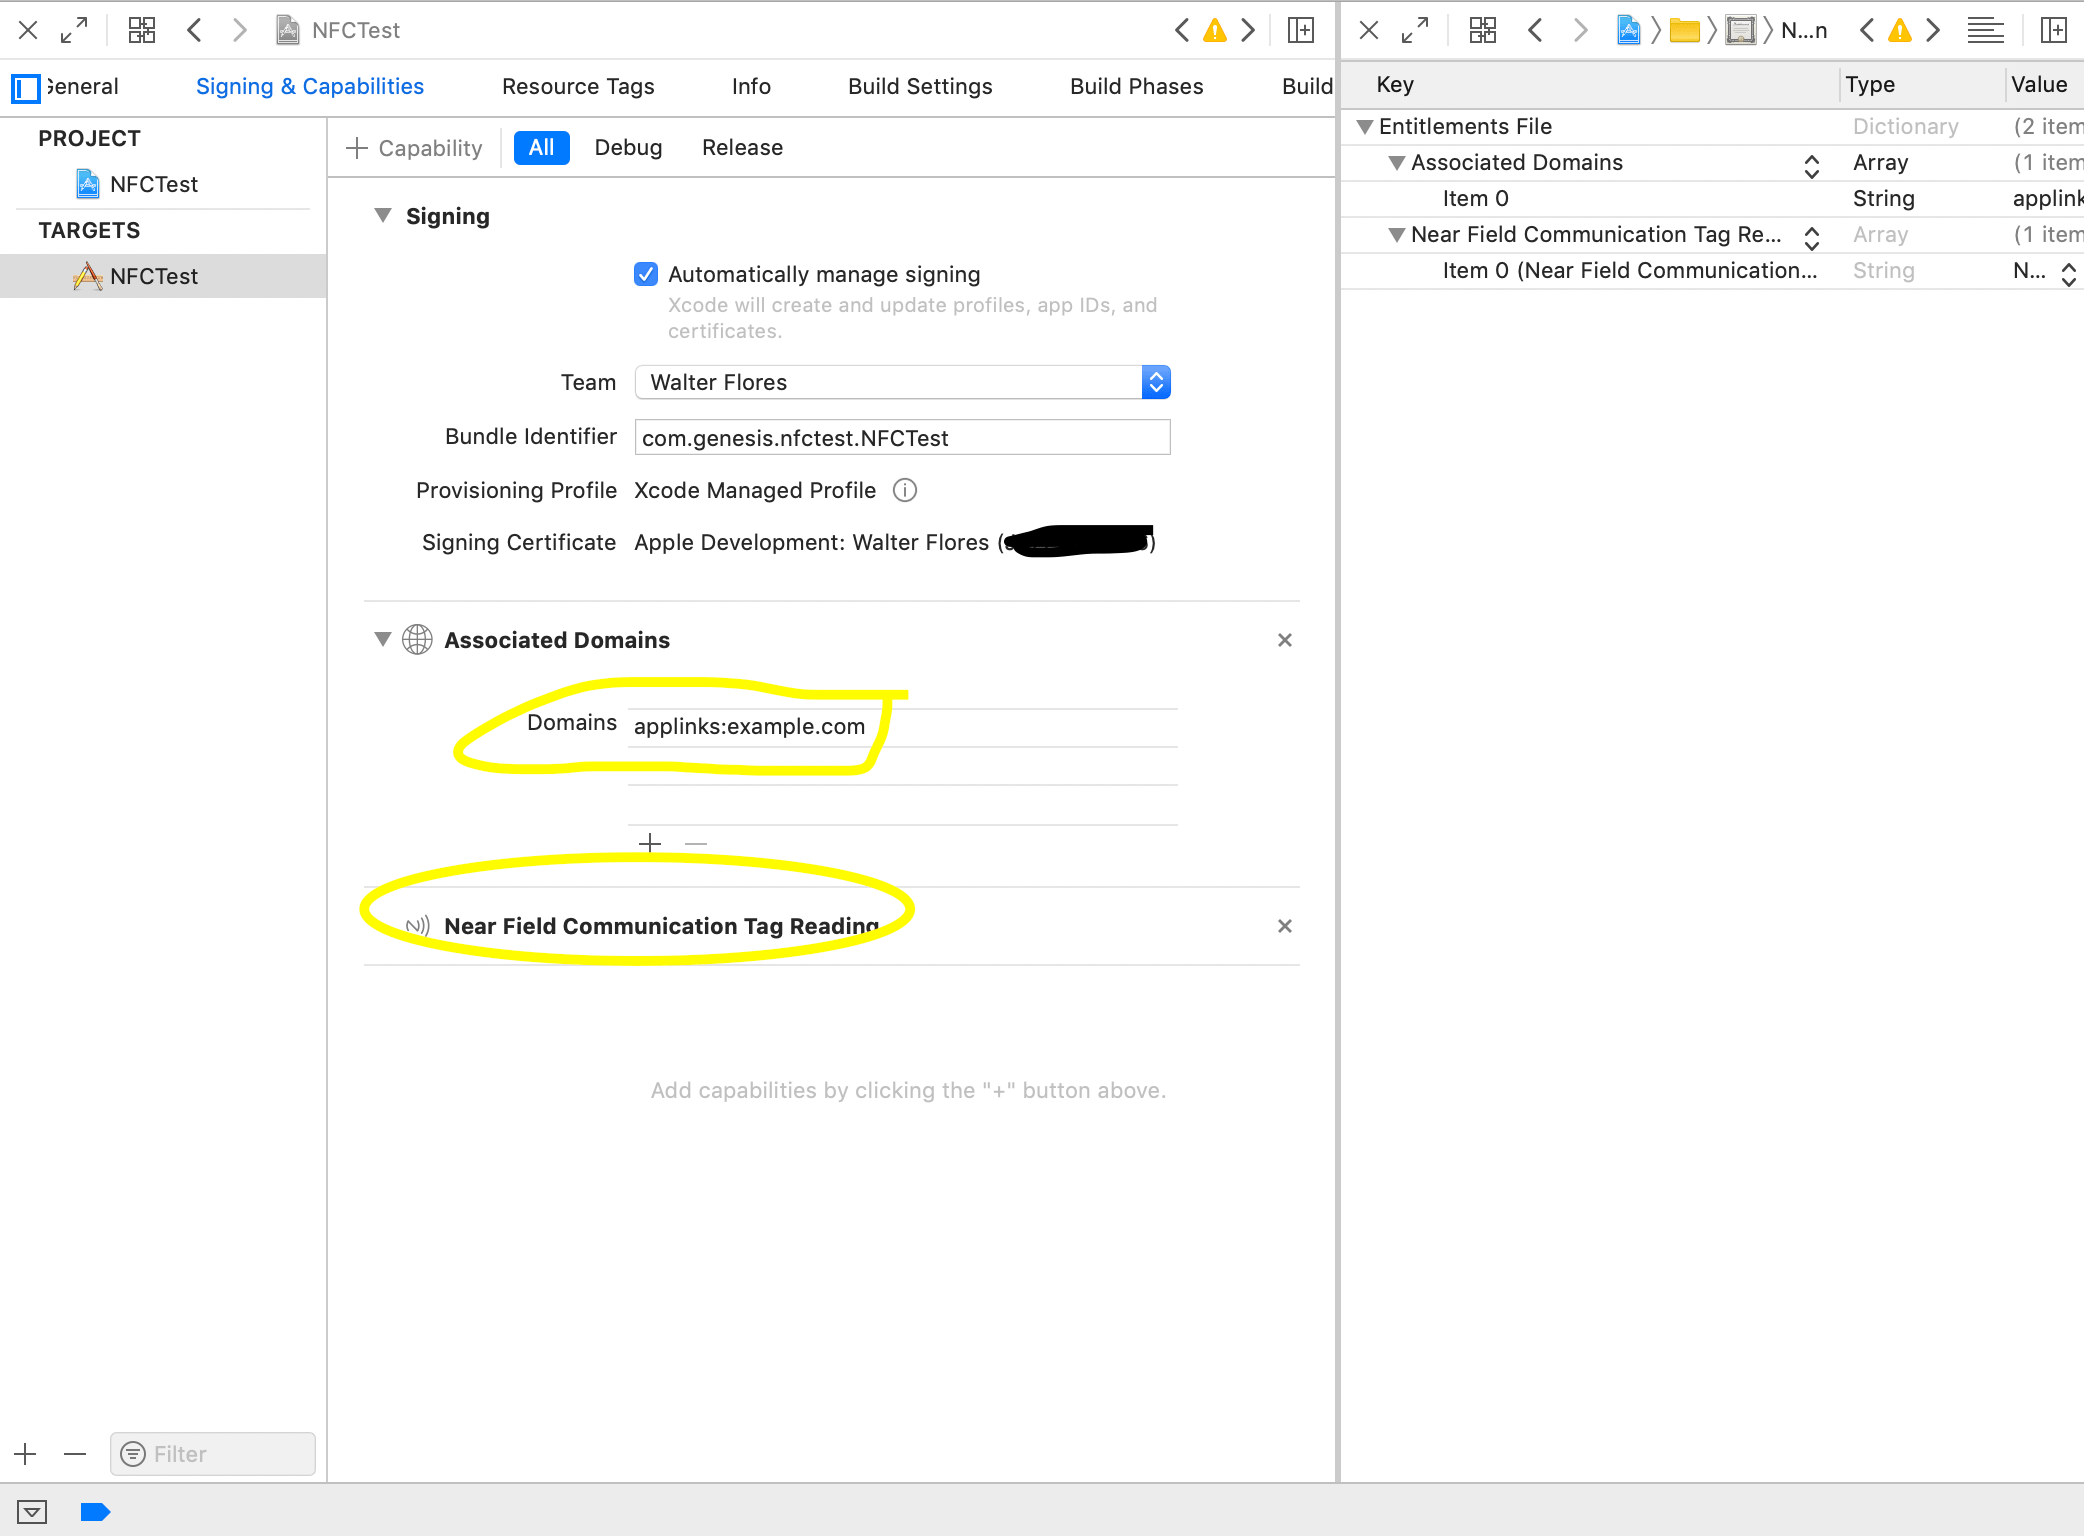Click the filter icon in the navigator filter bar

(x=132, y=1453)
